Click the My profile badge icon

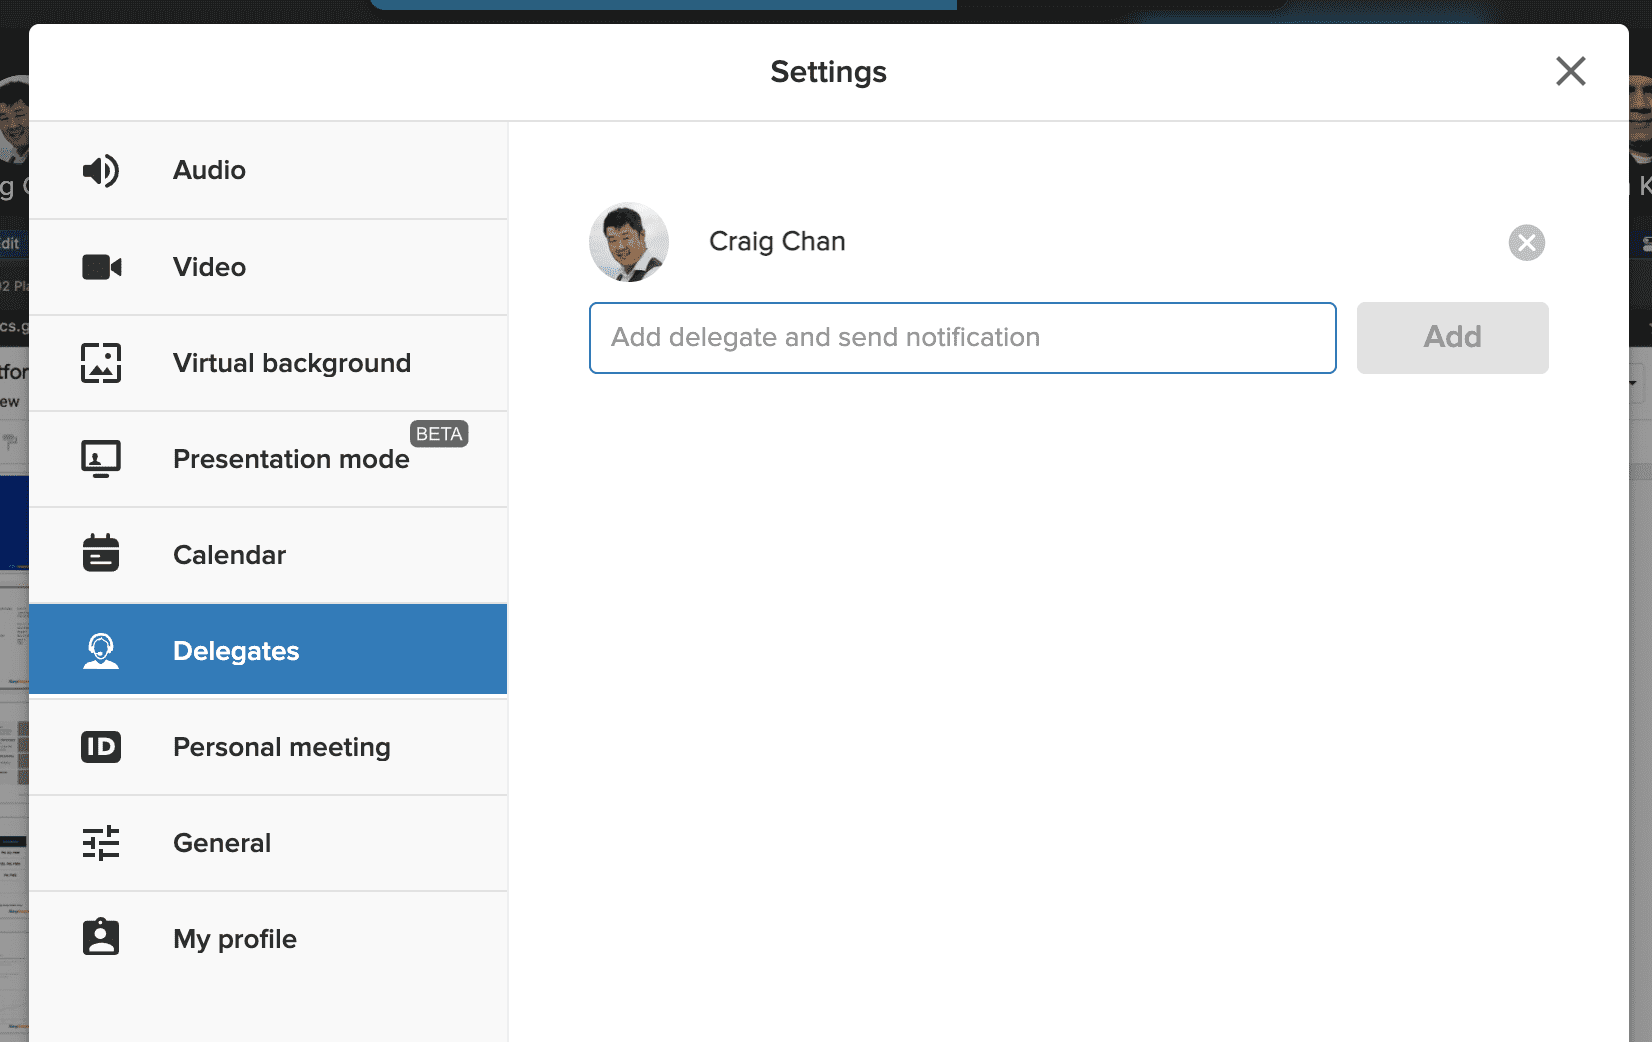[x=101, y=938]
